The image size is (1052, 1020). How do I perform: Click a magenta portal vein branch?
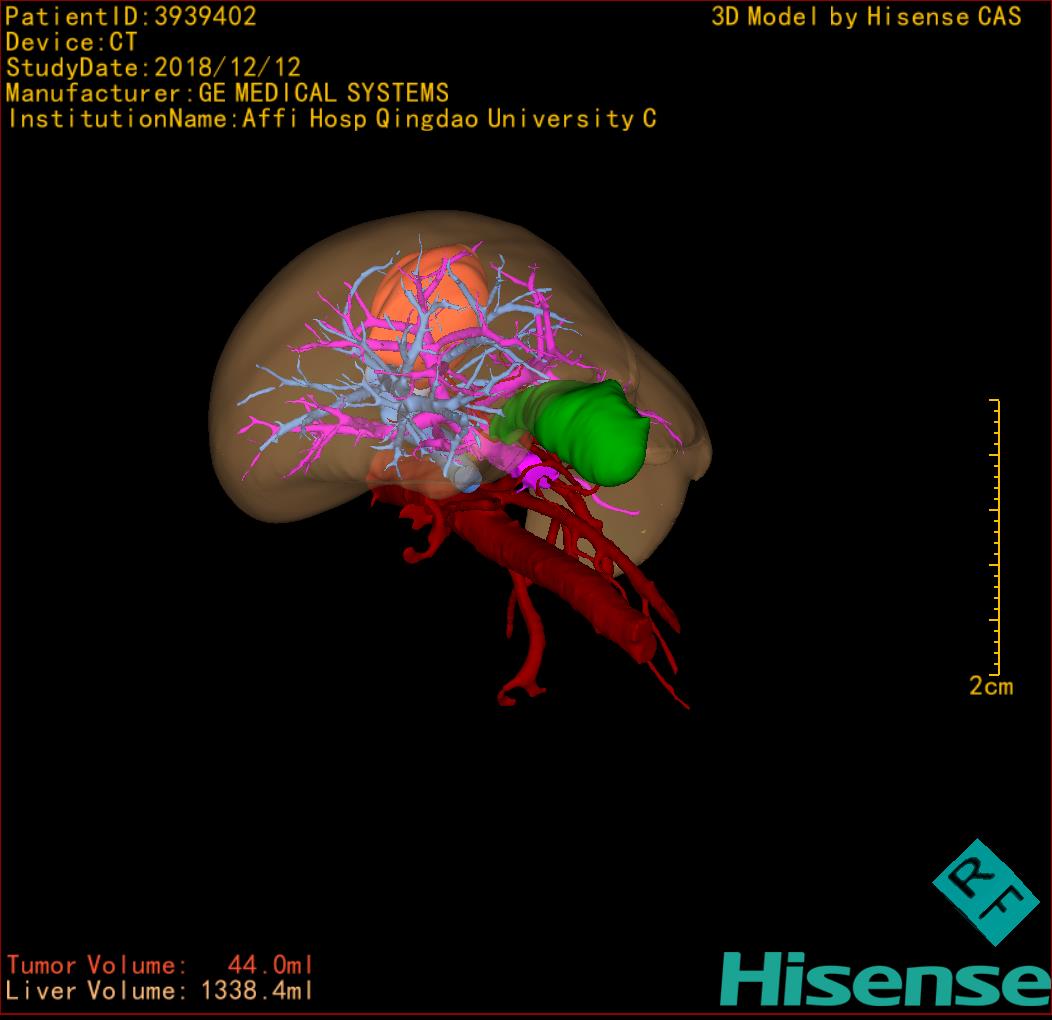(x=330, y=428)
